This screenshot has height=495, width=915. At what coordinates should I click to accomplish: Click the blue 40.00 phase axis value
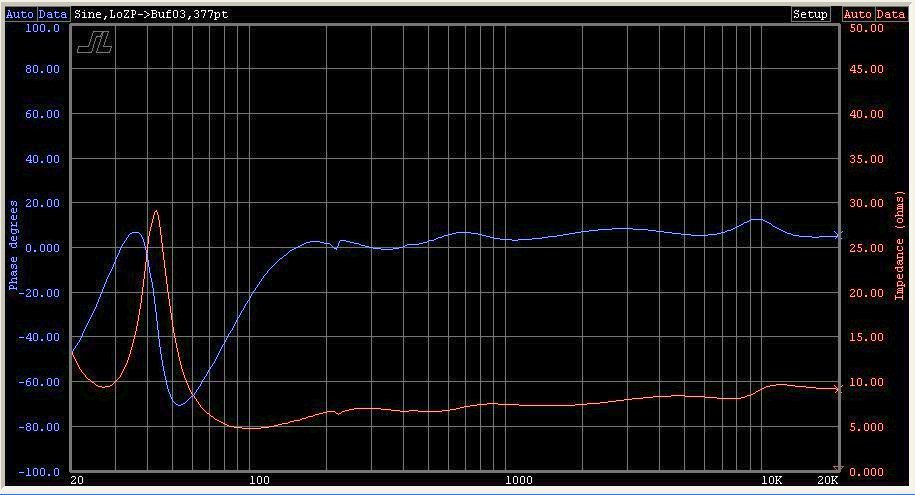[43, 159]
